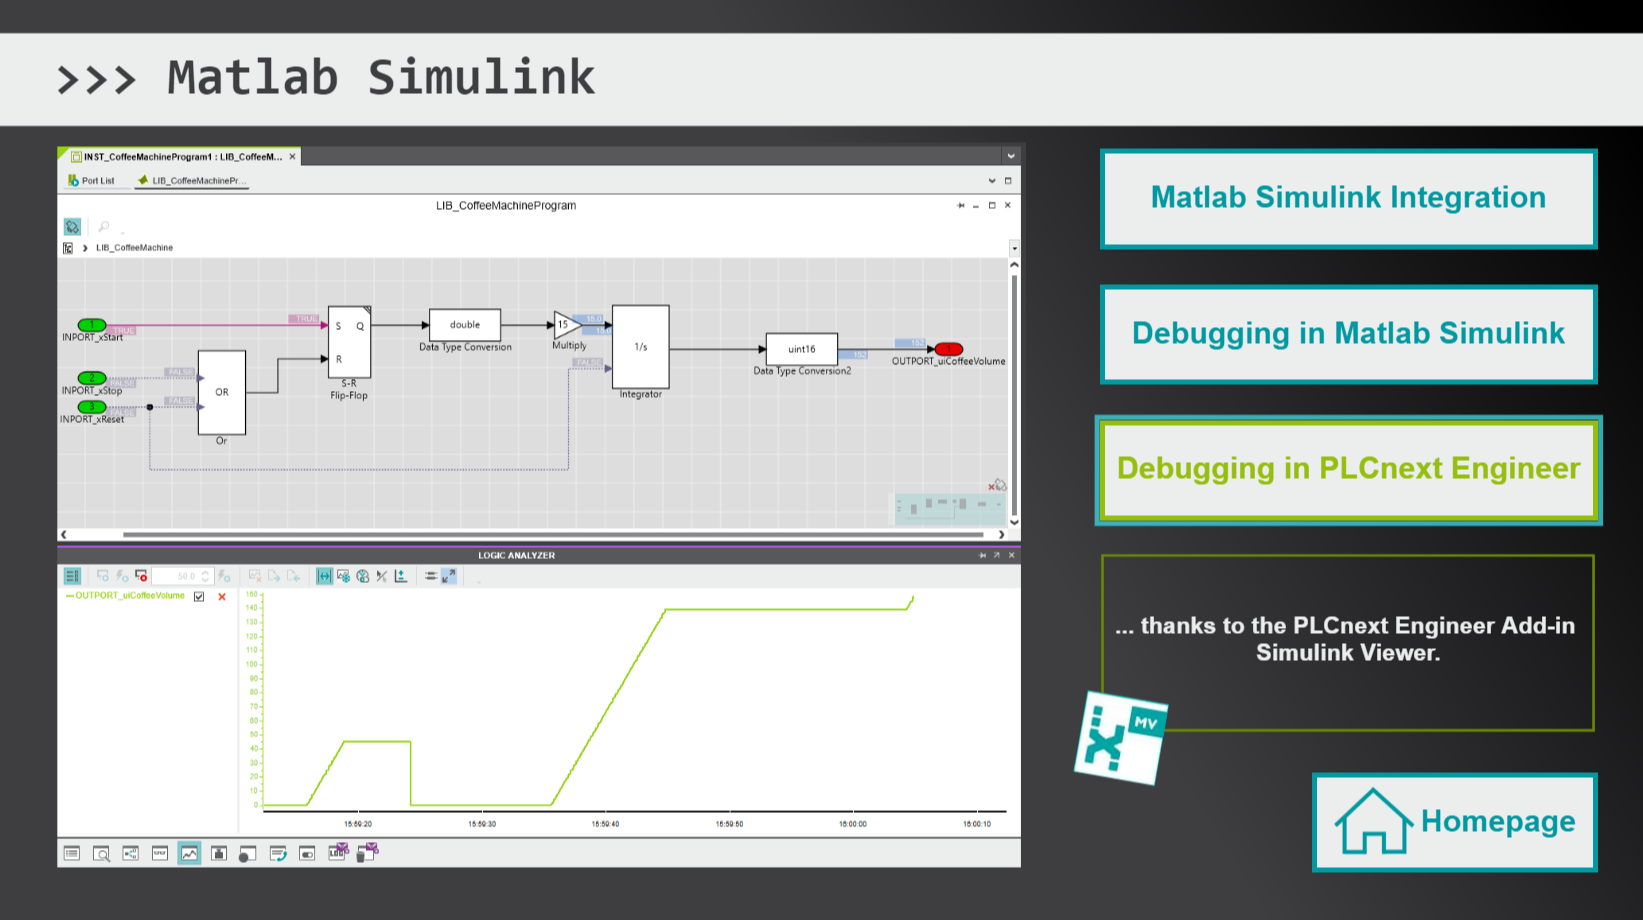The image size is (1643, 920).
Task: Open the breadcrumb path dropdown arrow at right
Action: (x=1014, y=248)
